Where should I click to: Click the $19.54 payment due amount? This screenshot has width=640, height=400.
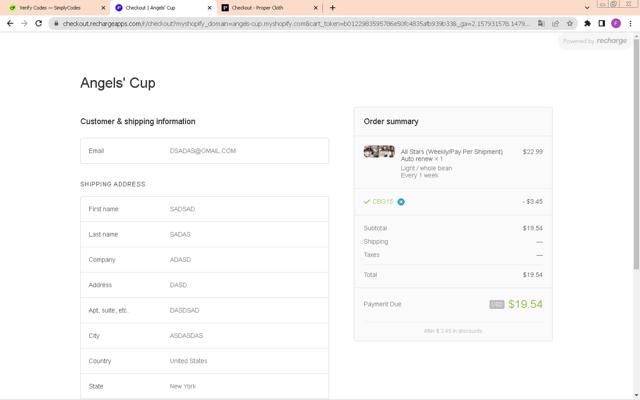tap(525, 304)
